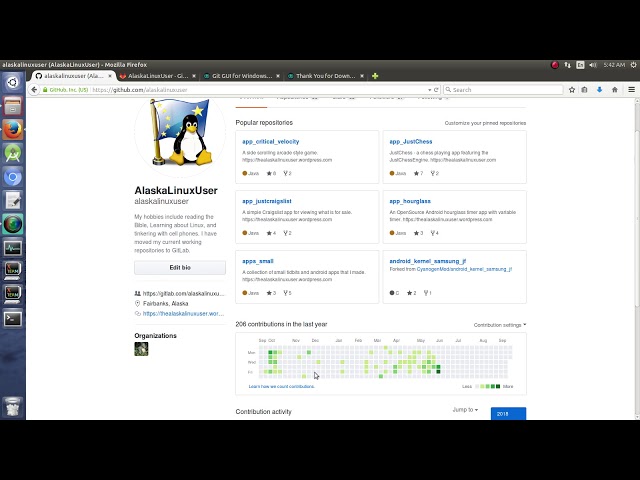Image resolution: width=640 pixels, height=480 pixels.
Task: Open the Jump to dropdown
Action: [x=465, y=409]
